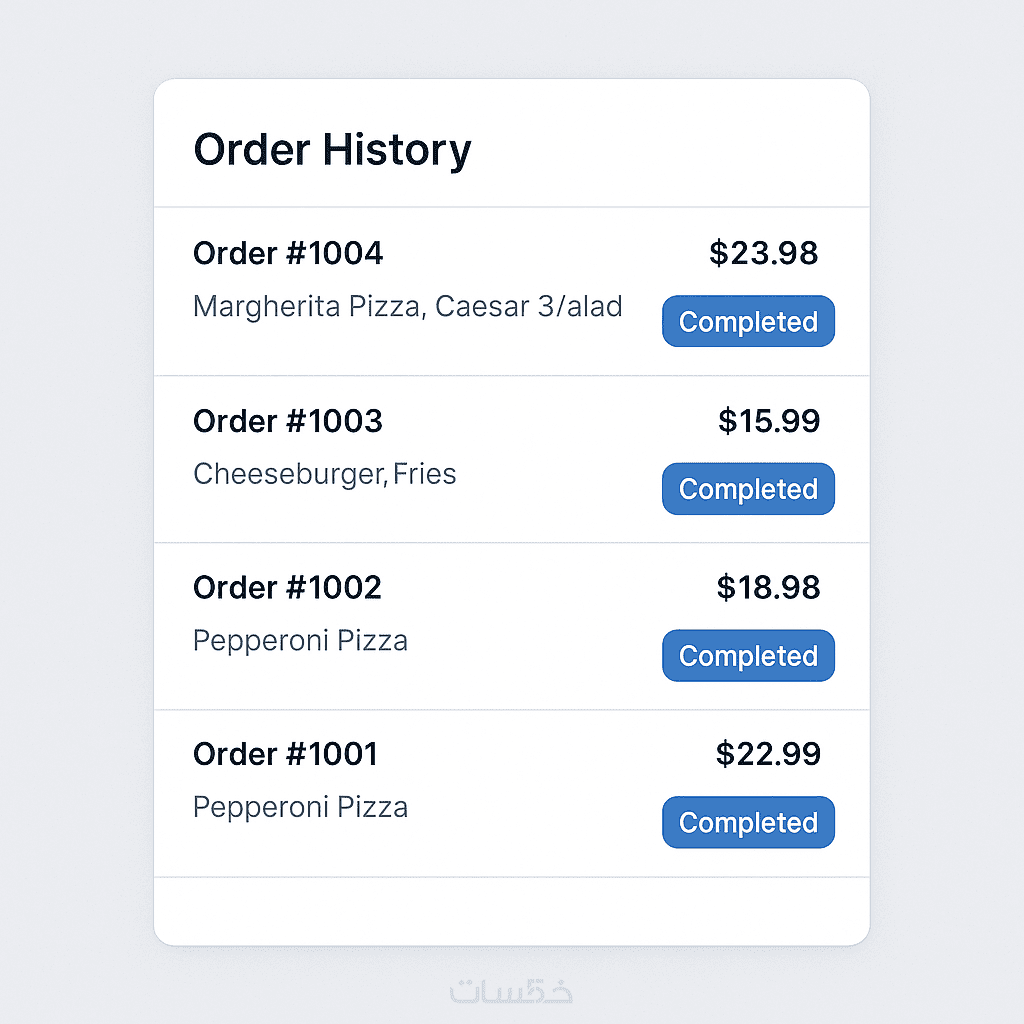The width and height of the screenshot is (1024, 1024).
Task: Click the $22.99 order total
Action: click(768, 754)
